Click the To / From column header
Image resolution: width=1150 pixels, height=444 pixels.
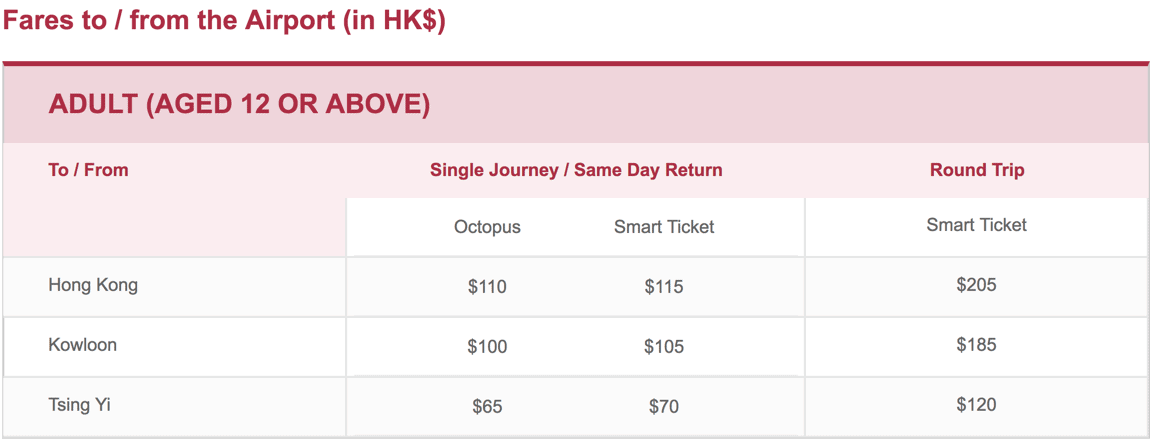click(88, 170)
